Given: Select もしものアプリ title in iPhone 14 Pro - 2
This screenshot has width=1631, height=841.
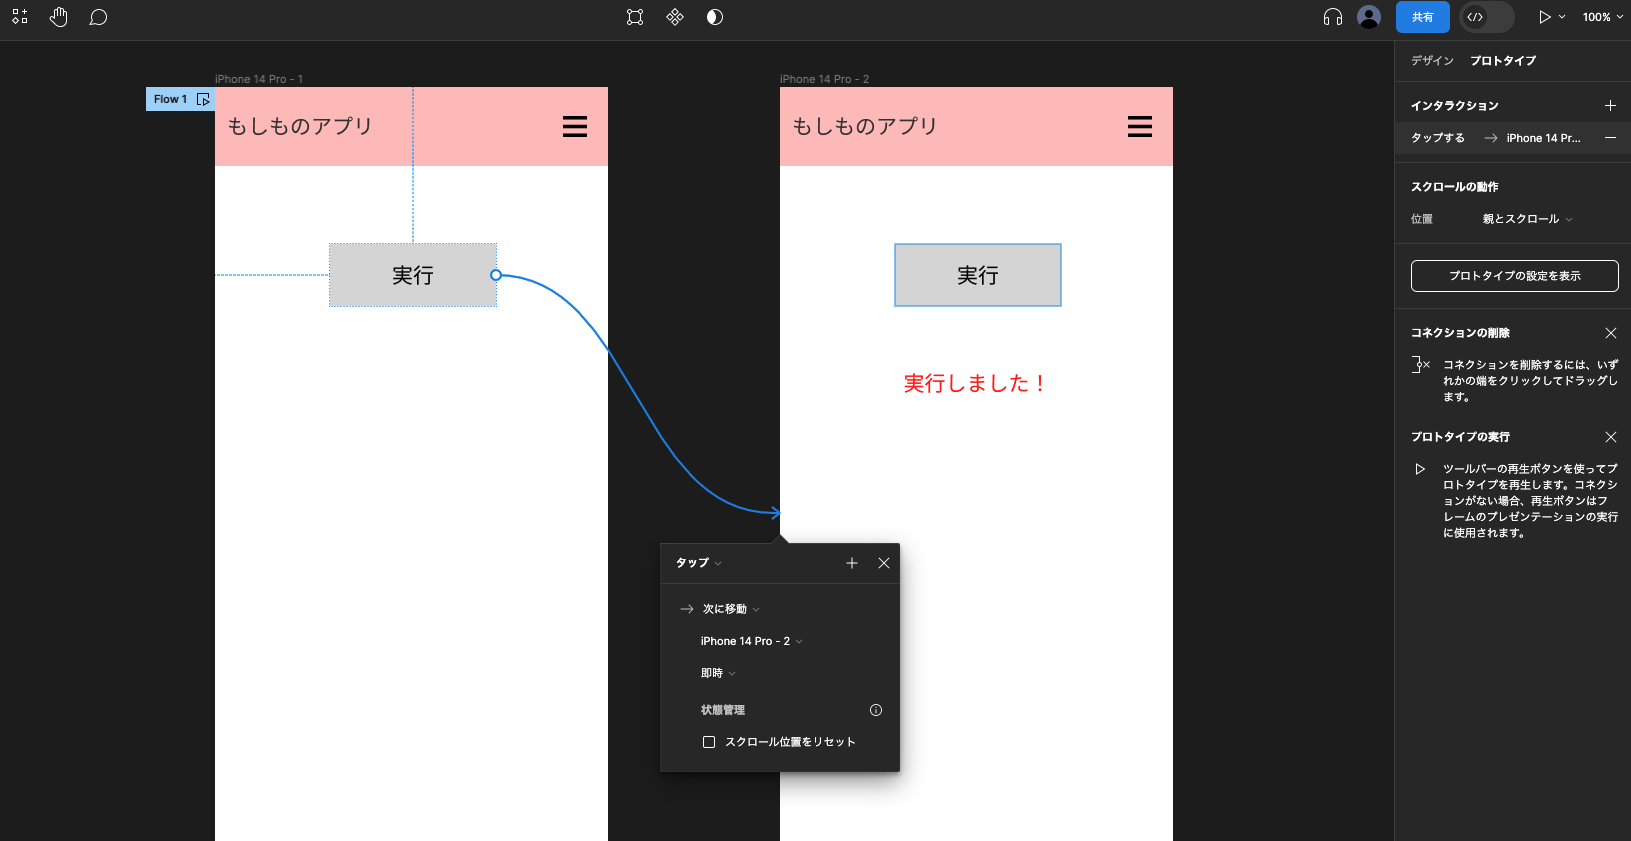Looking at the screenshot, I should (x=865, y=126).
